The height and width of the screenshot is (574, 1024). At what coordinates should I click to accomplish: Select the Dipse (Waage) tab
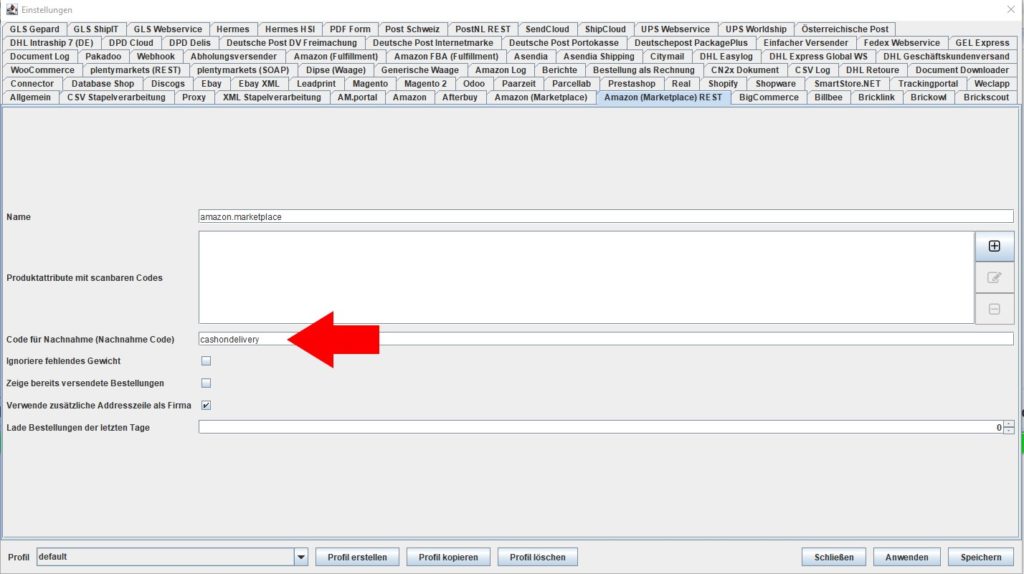click(x=336, y=70)
